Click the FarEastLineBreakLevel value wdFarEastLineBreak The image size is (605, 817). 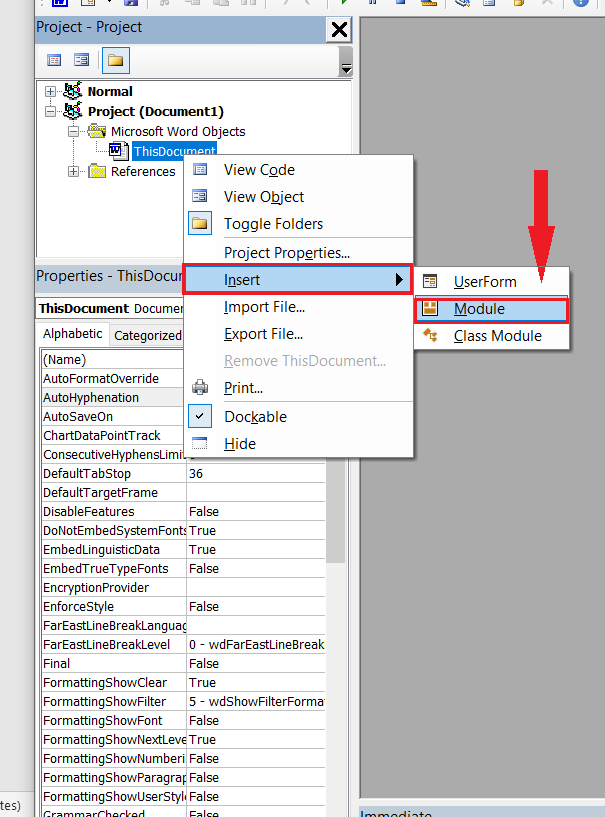coord(255,645)
